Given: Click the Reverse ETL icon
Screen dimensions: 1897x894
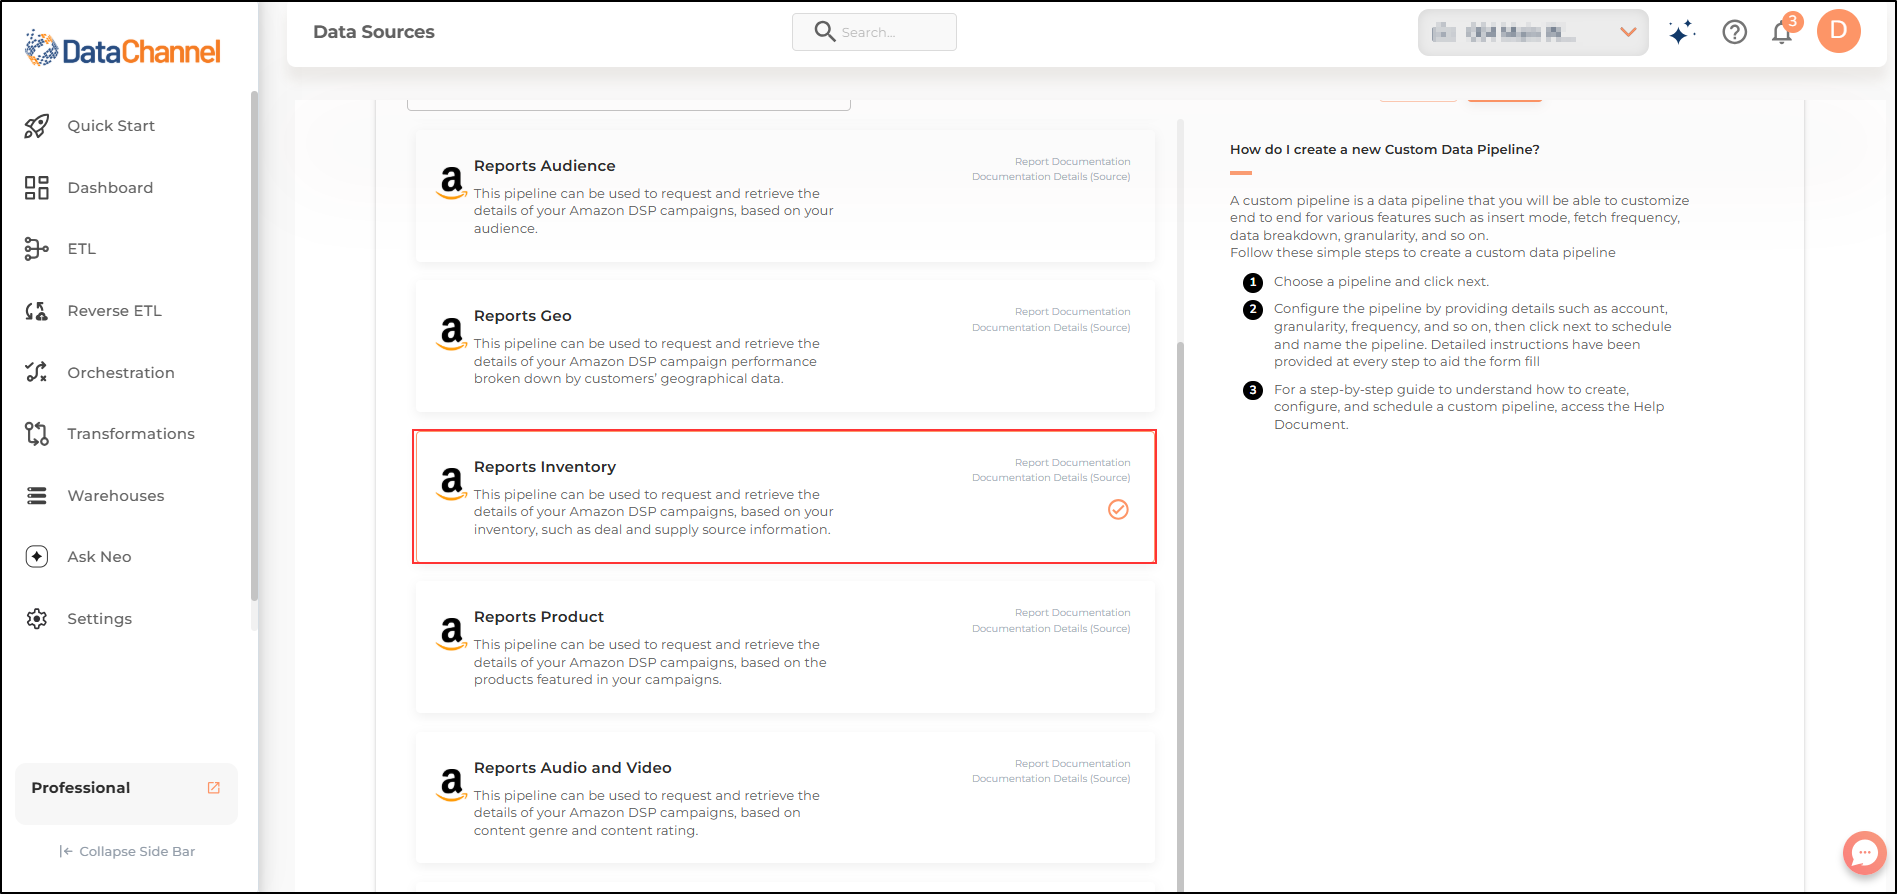Looking at the screenshot, I should 37,311.
